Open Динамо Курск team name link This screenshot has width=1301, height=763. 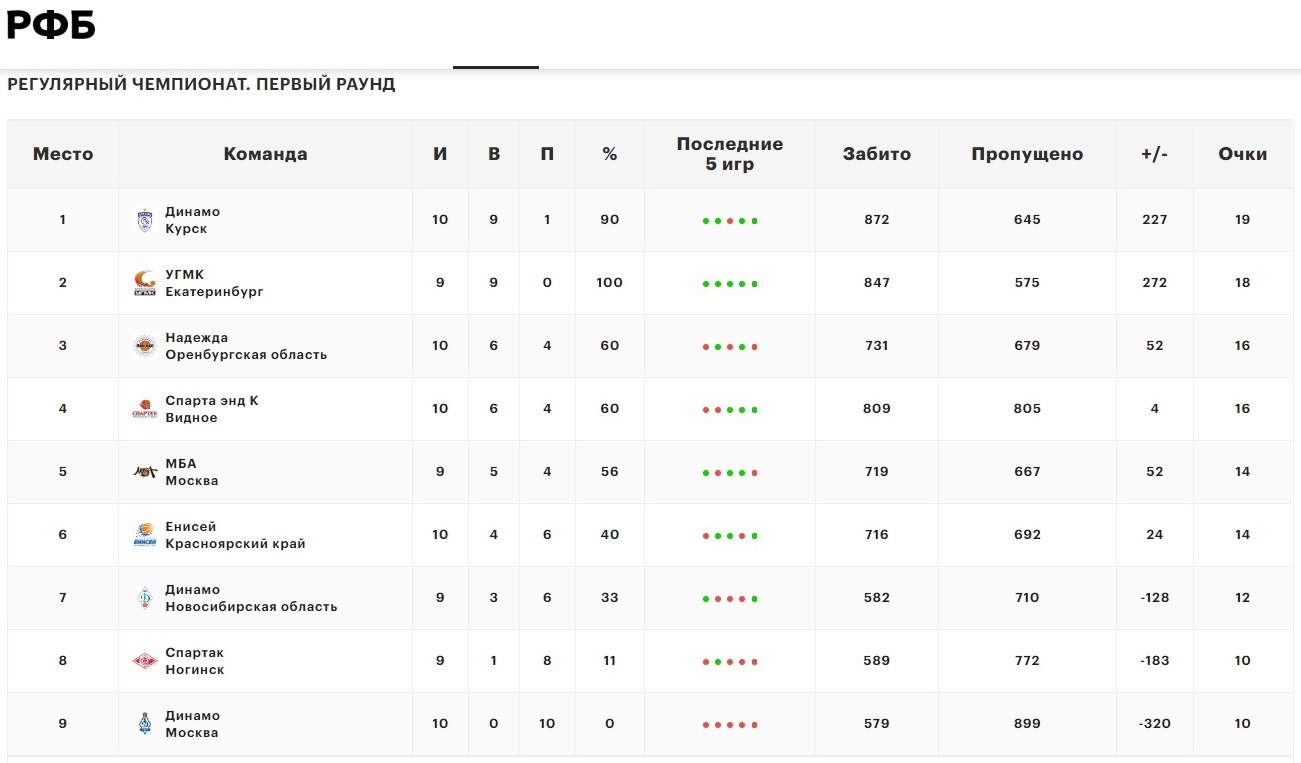click(x=192, y=220)
